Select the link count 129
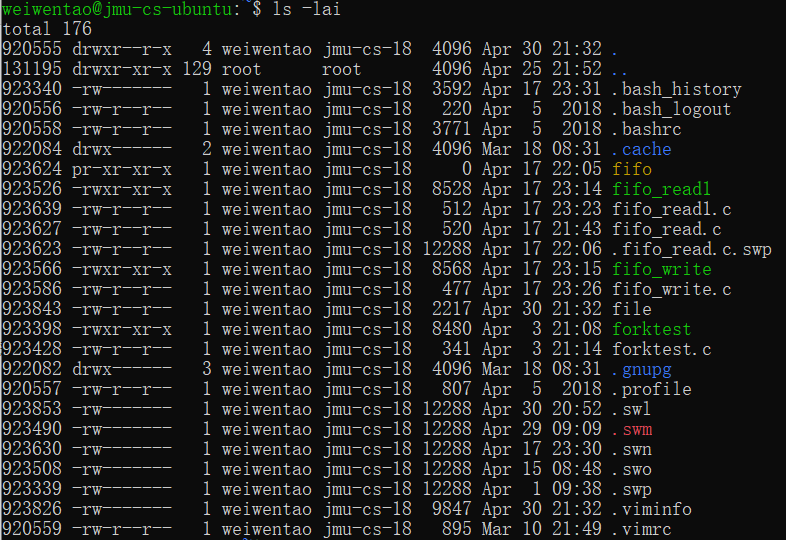786x540 pixels. tap(197, 70)
